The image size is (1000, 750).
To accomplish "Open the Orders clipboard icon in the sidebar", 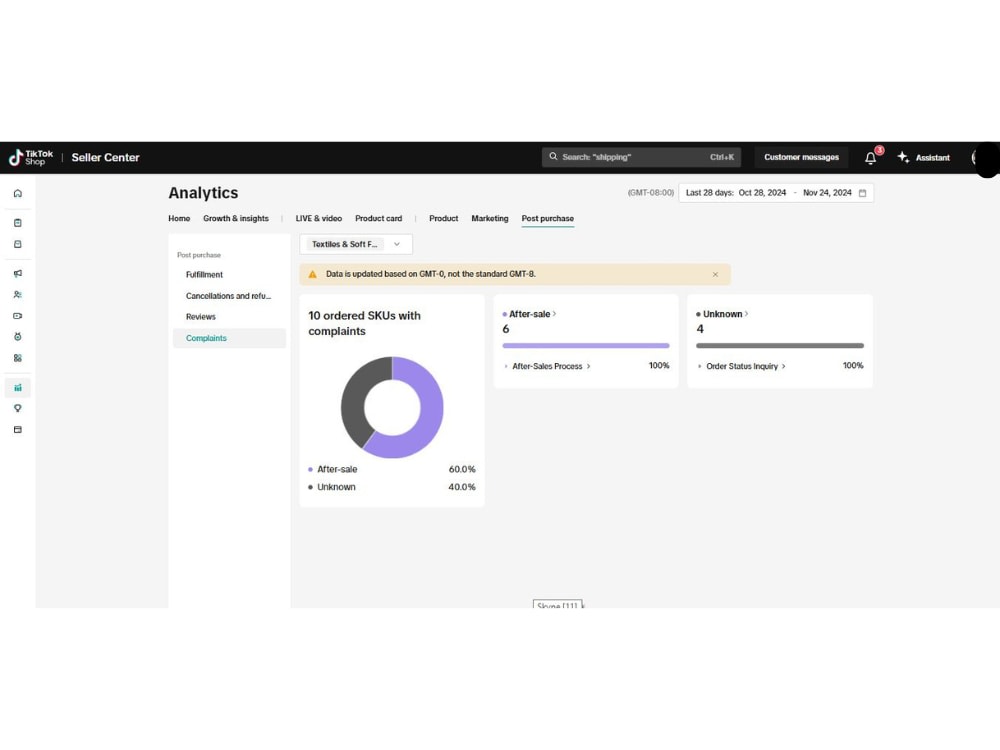I will pyautogui.click(x=18, y=223).
